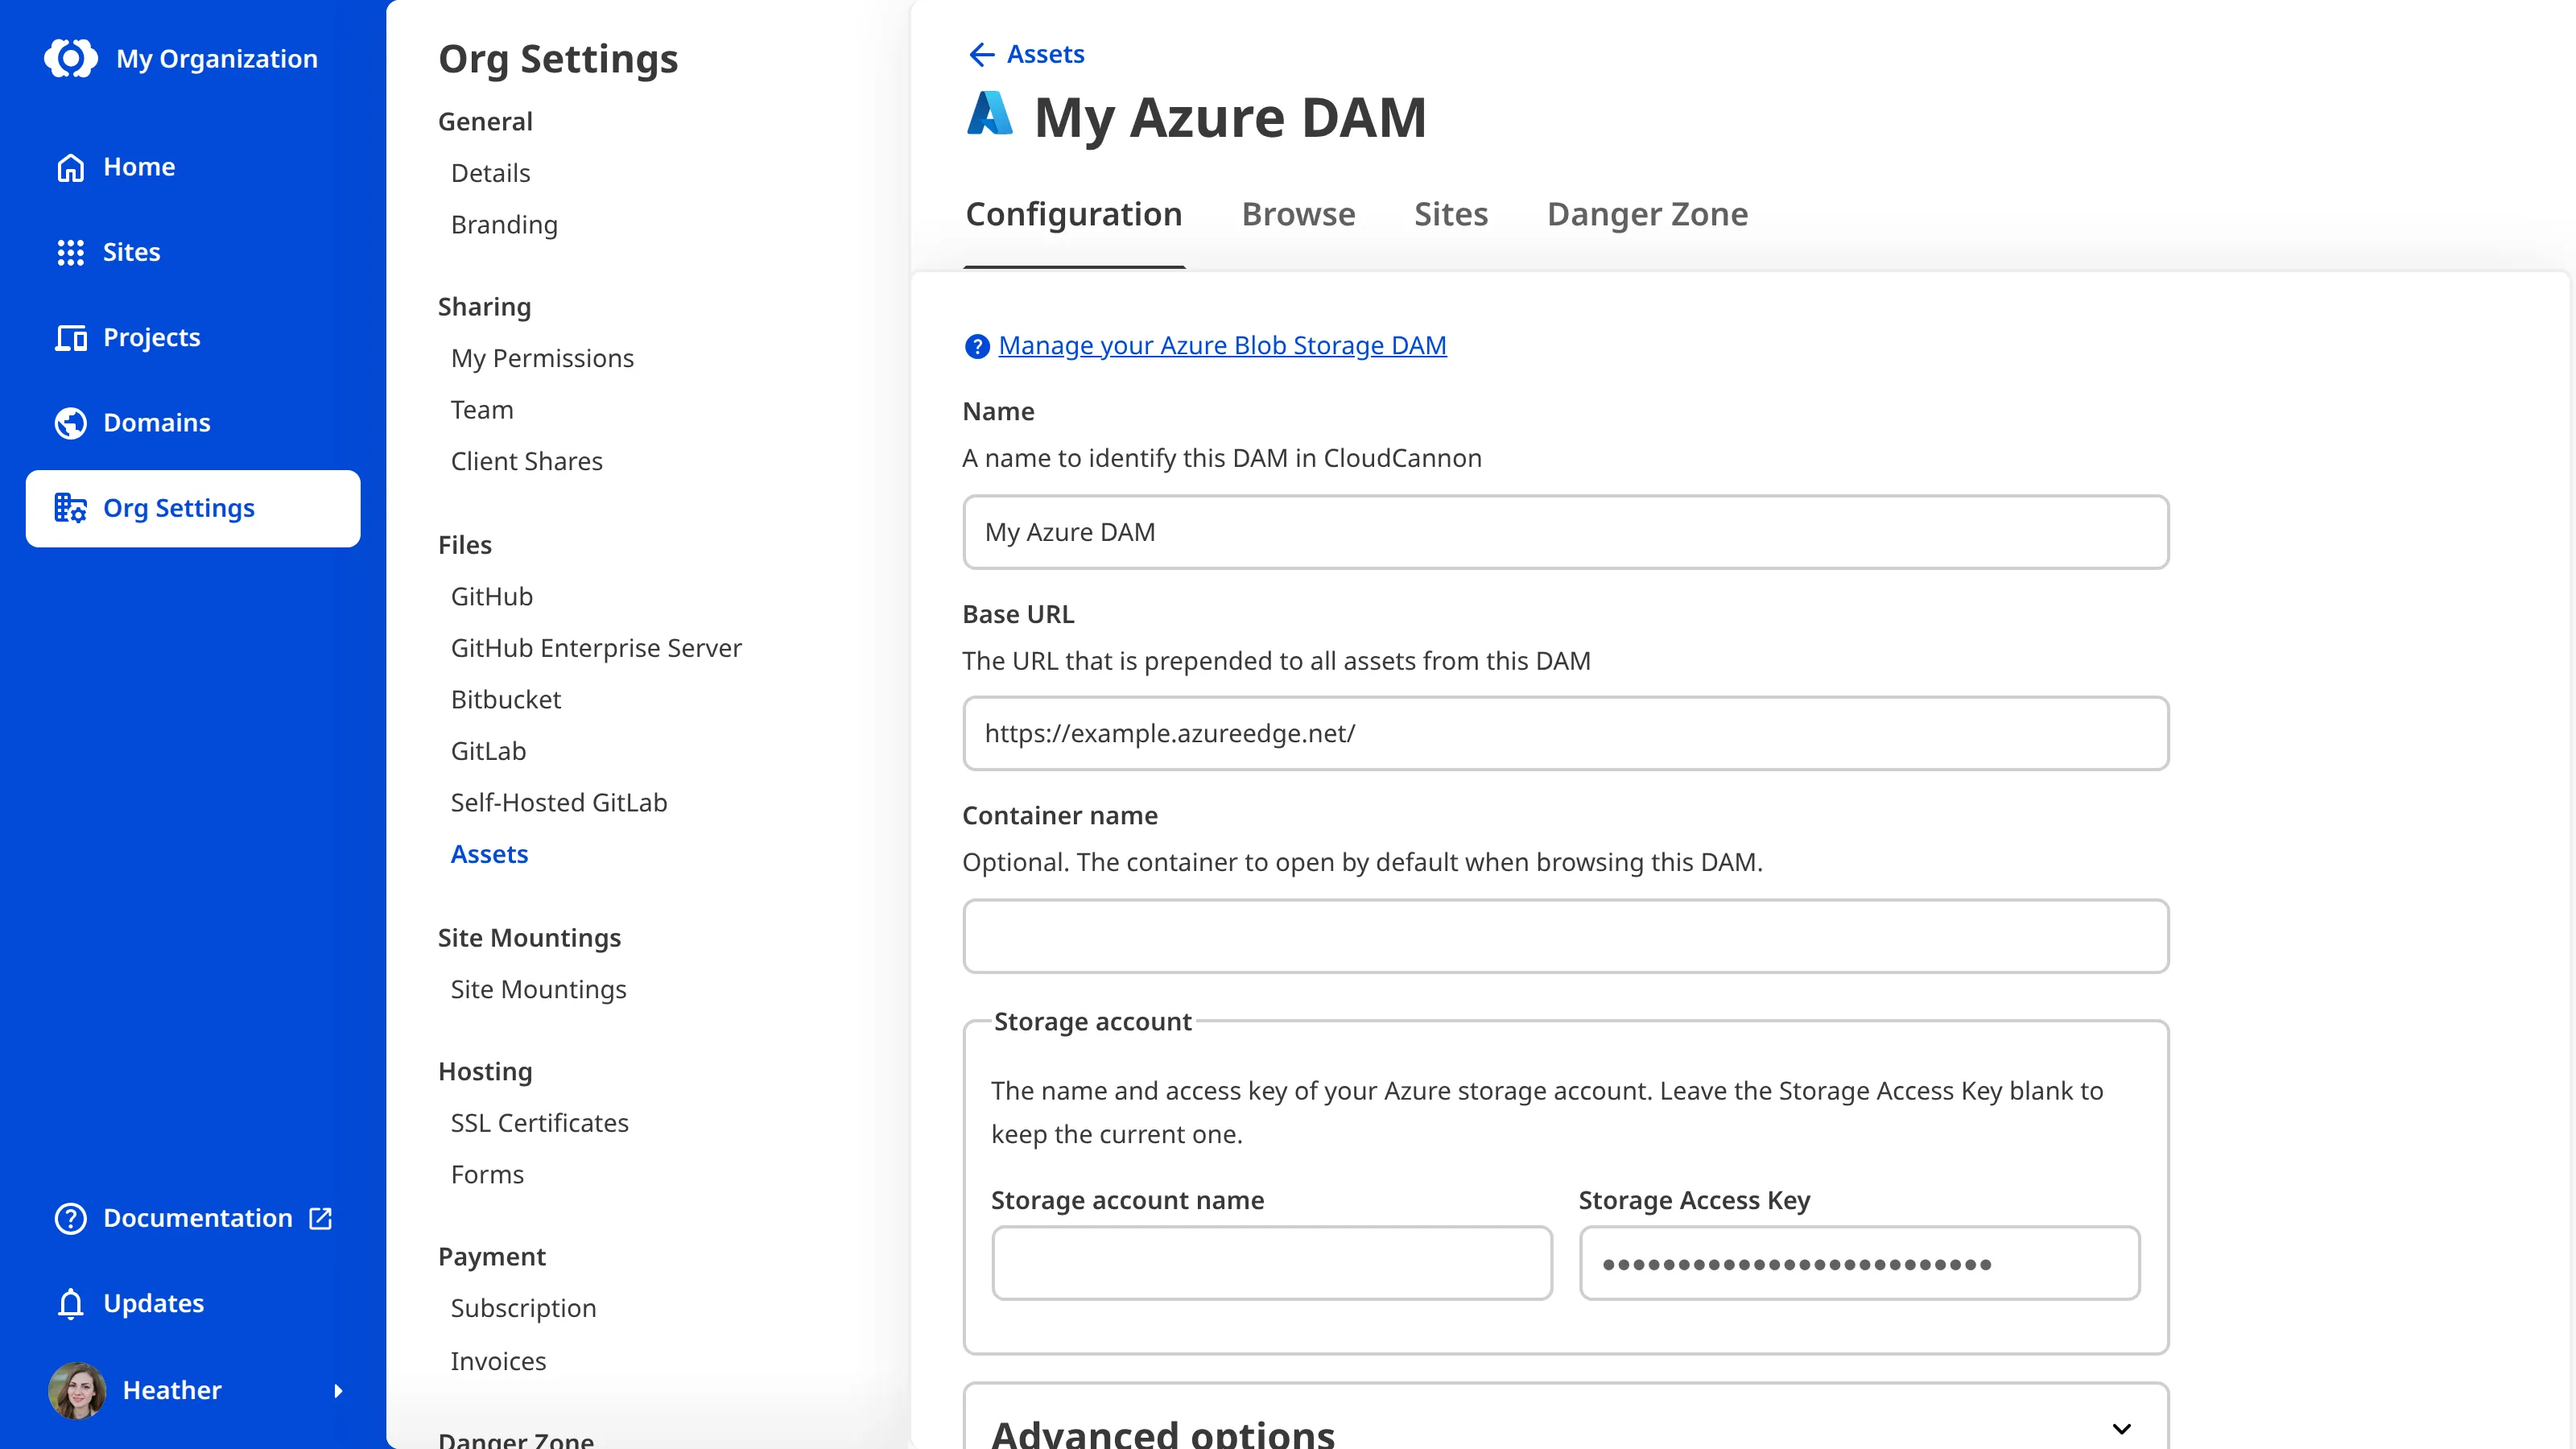
Task: Open Forms under Hosting
Action: coord(487,1175)
